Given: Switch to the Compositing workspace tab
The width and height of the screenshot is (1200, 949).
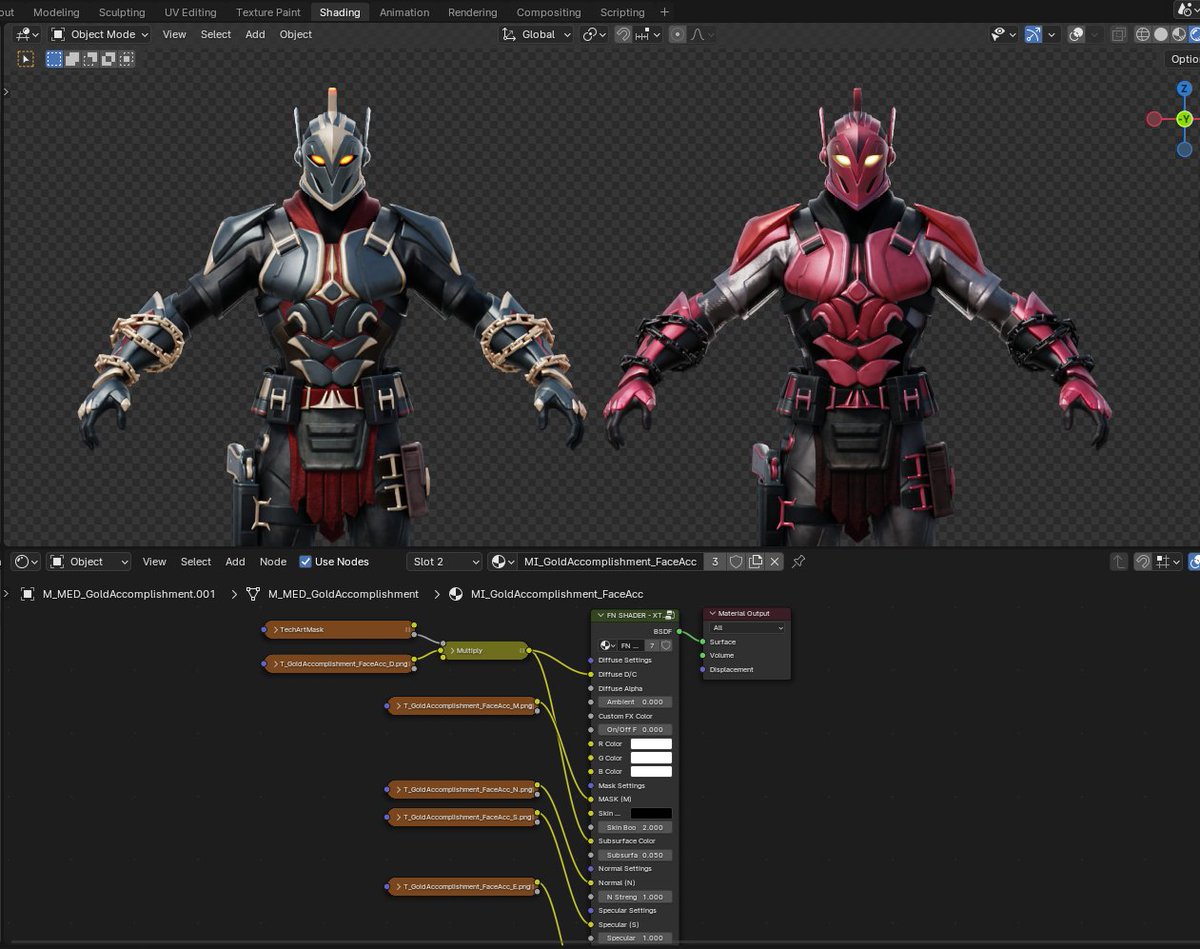Looking at the screenshot, I should pyautogui.click(x=548, y=12).
